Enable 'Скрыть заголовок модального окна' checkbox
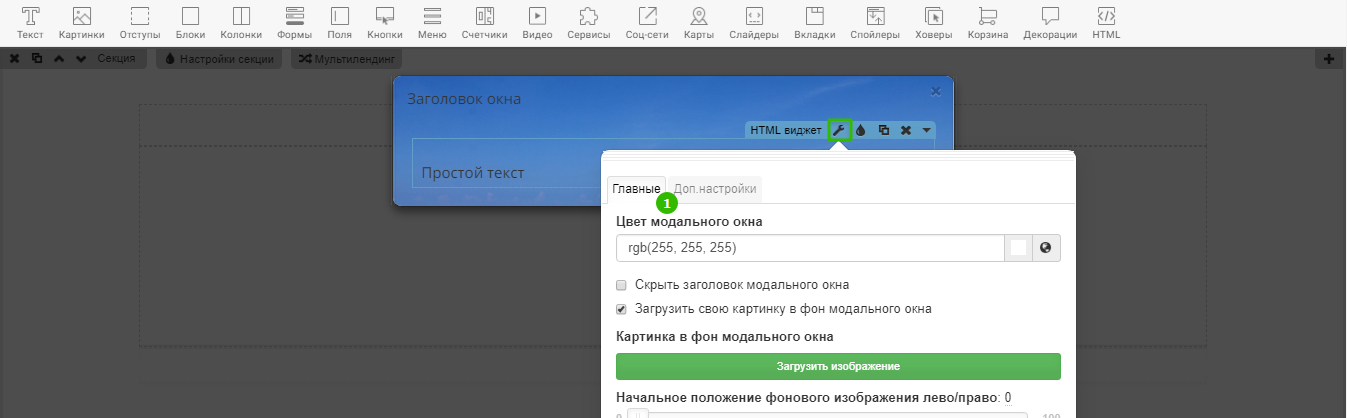Screen dimensions: 1347x418 [x=621, y=285]
